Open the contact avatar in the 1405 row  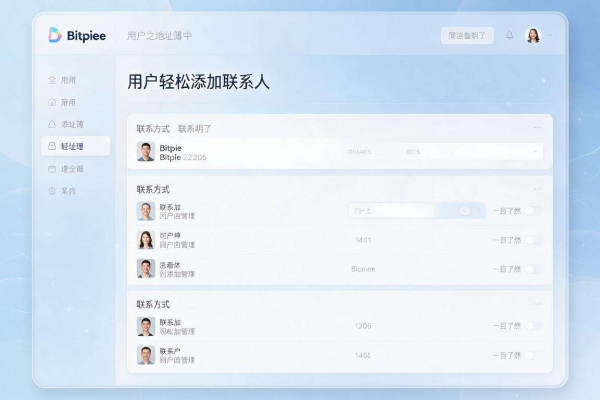[146, 355]
